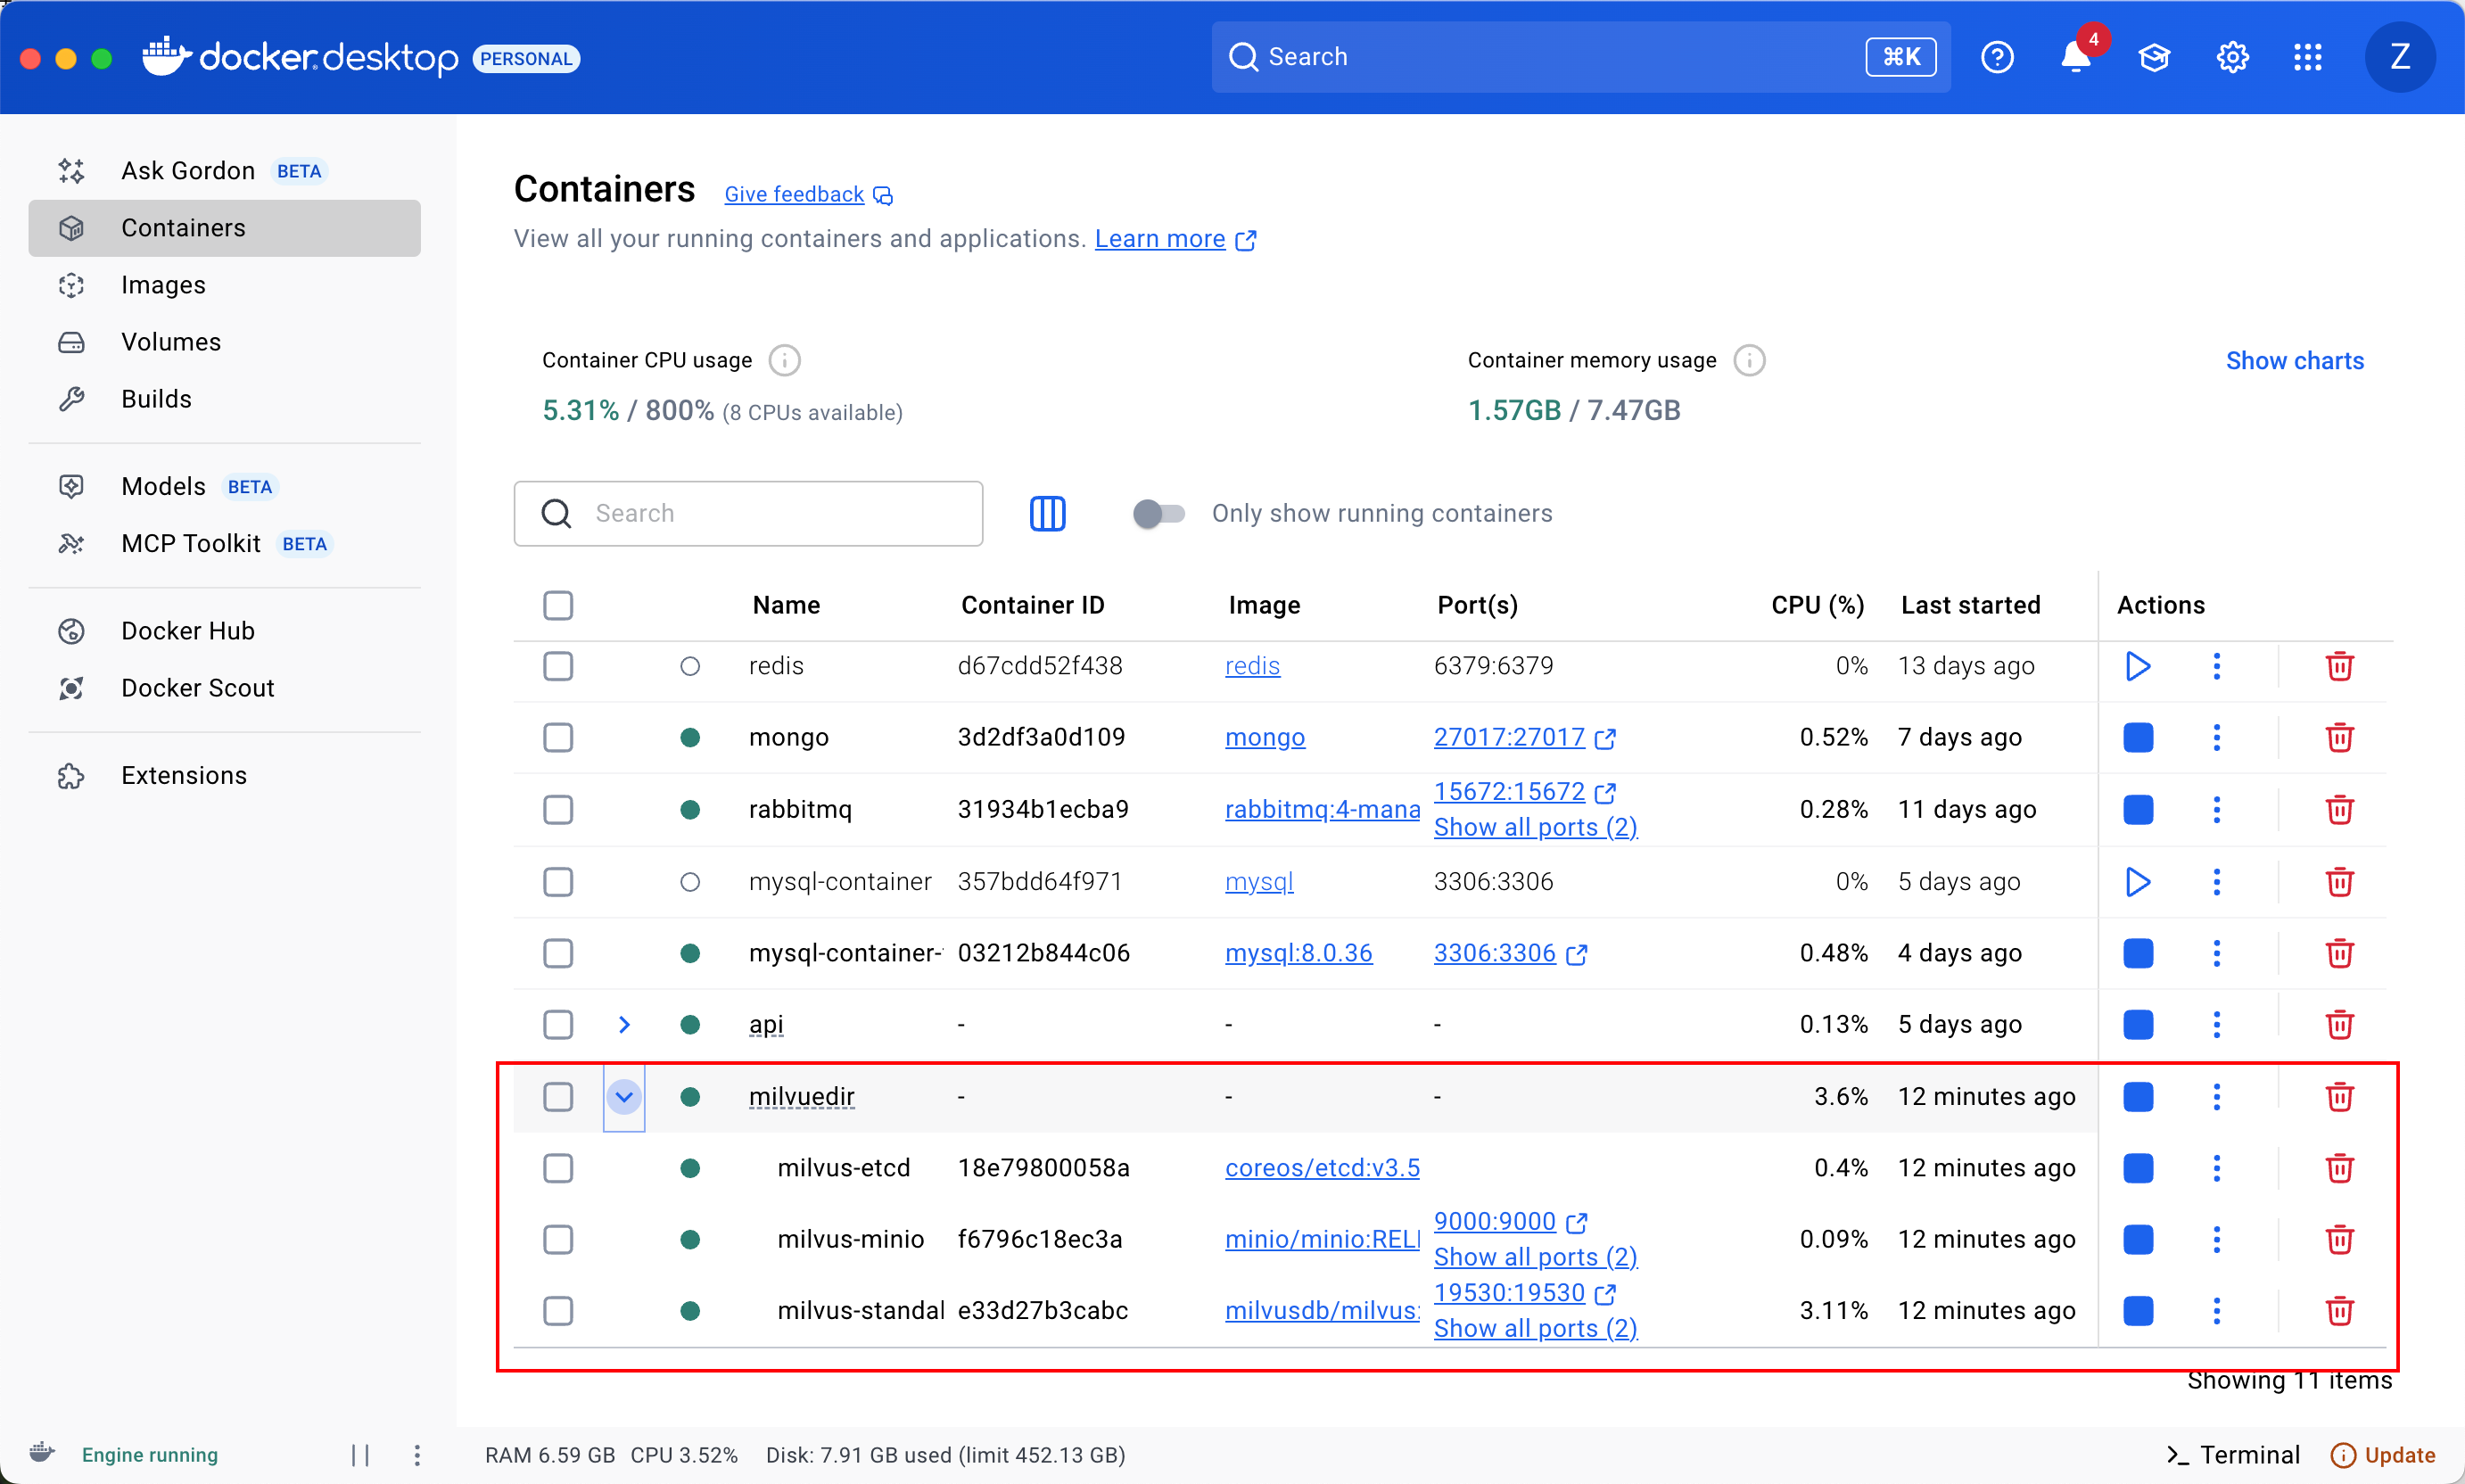The width and height of the screenshot is (2465, 1484).
Task: Open Docker Scout in the sidebar
Action: (x=224, y=688)
